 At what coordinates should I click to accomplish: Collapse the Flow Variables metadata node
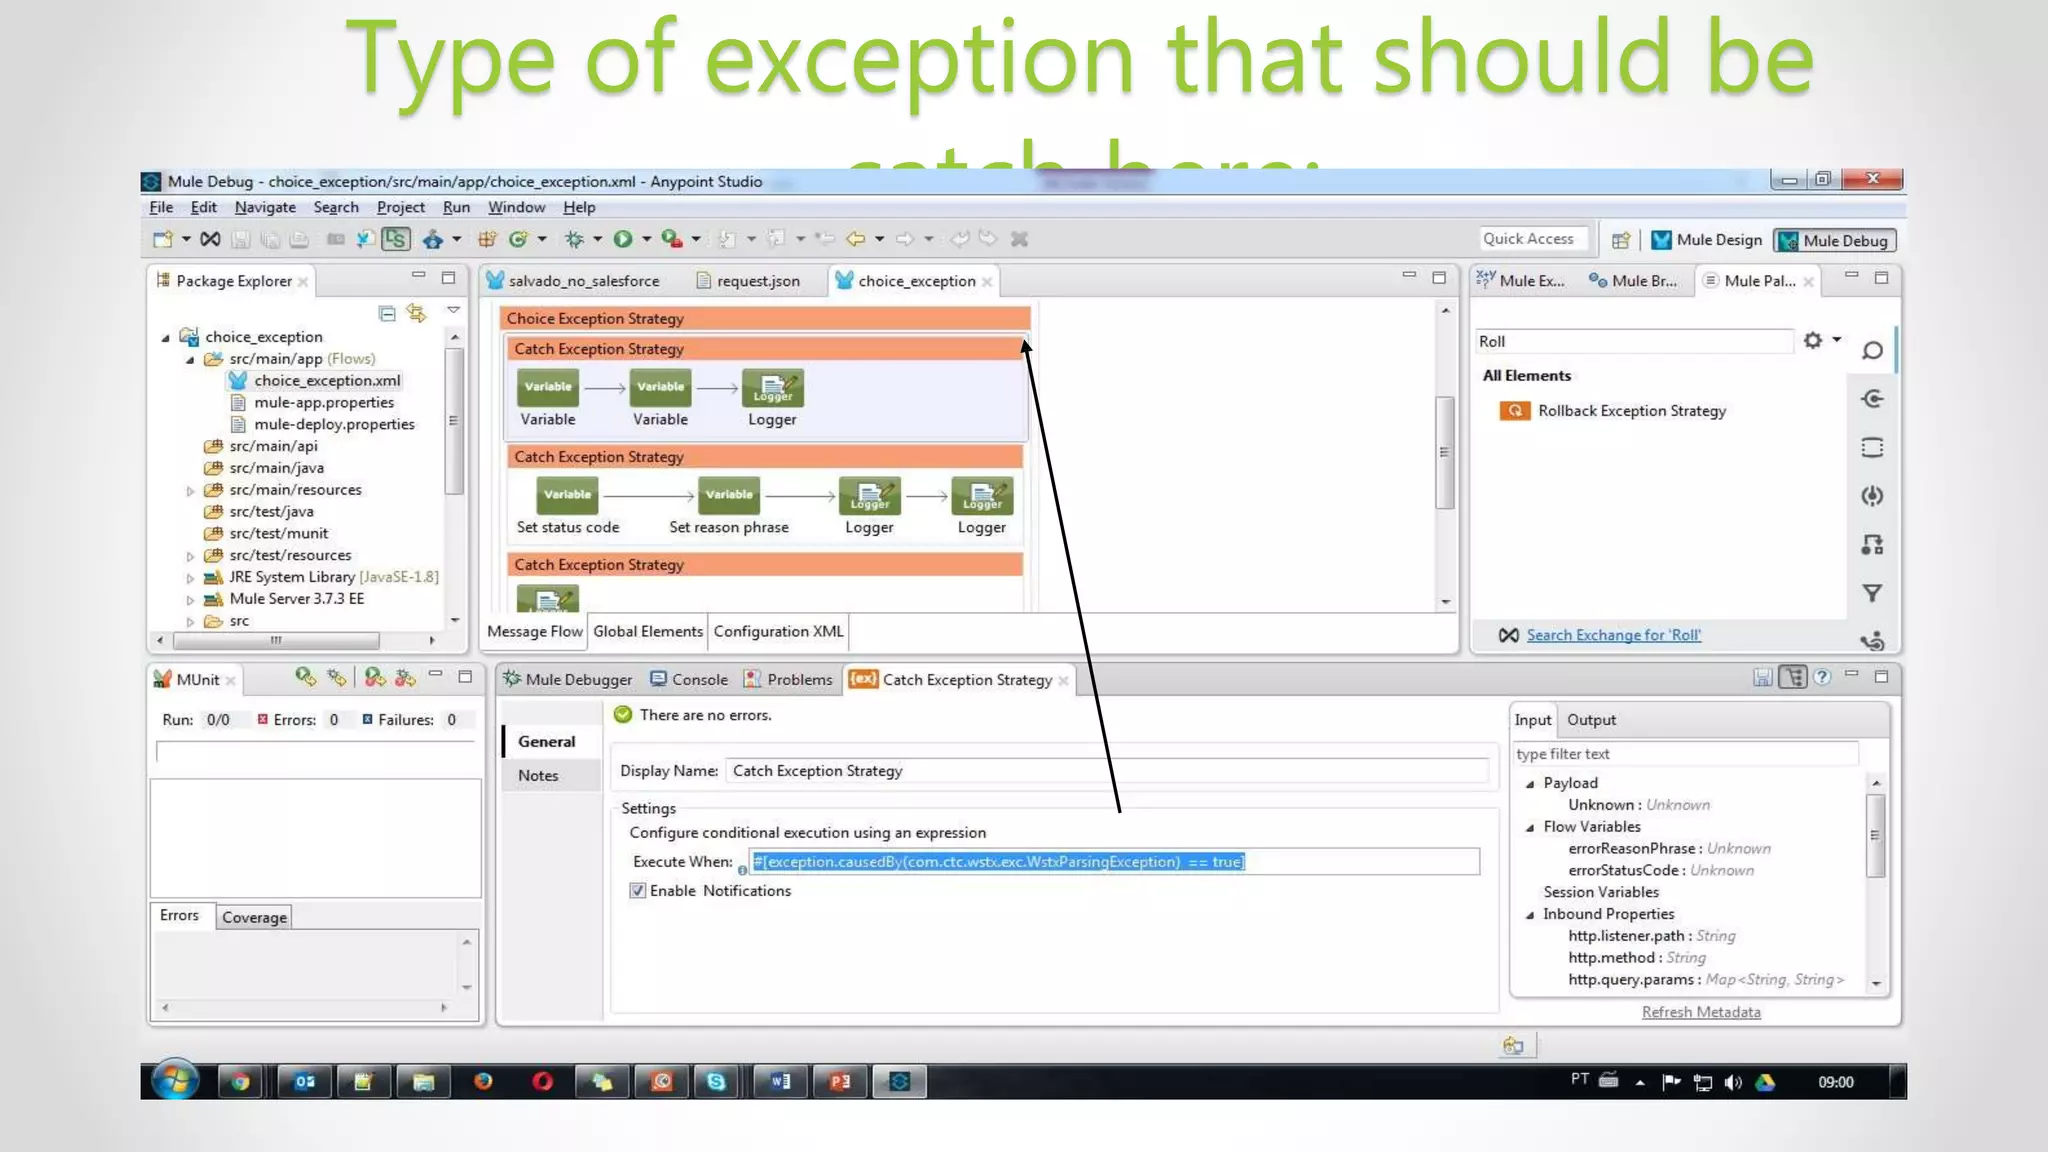tap(1530, 828)
